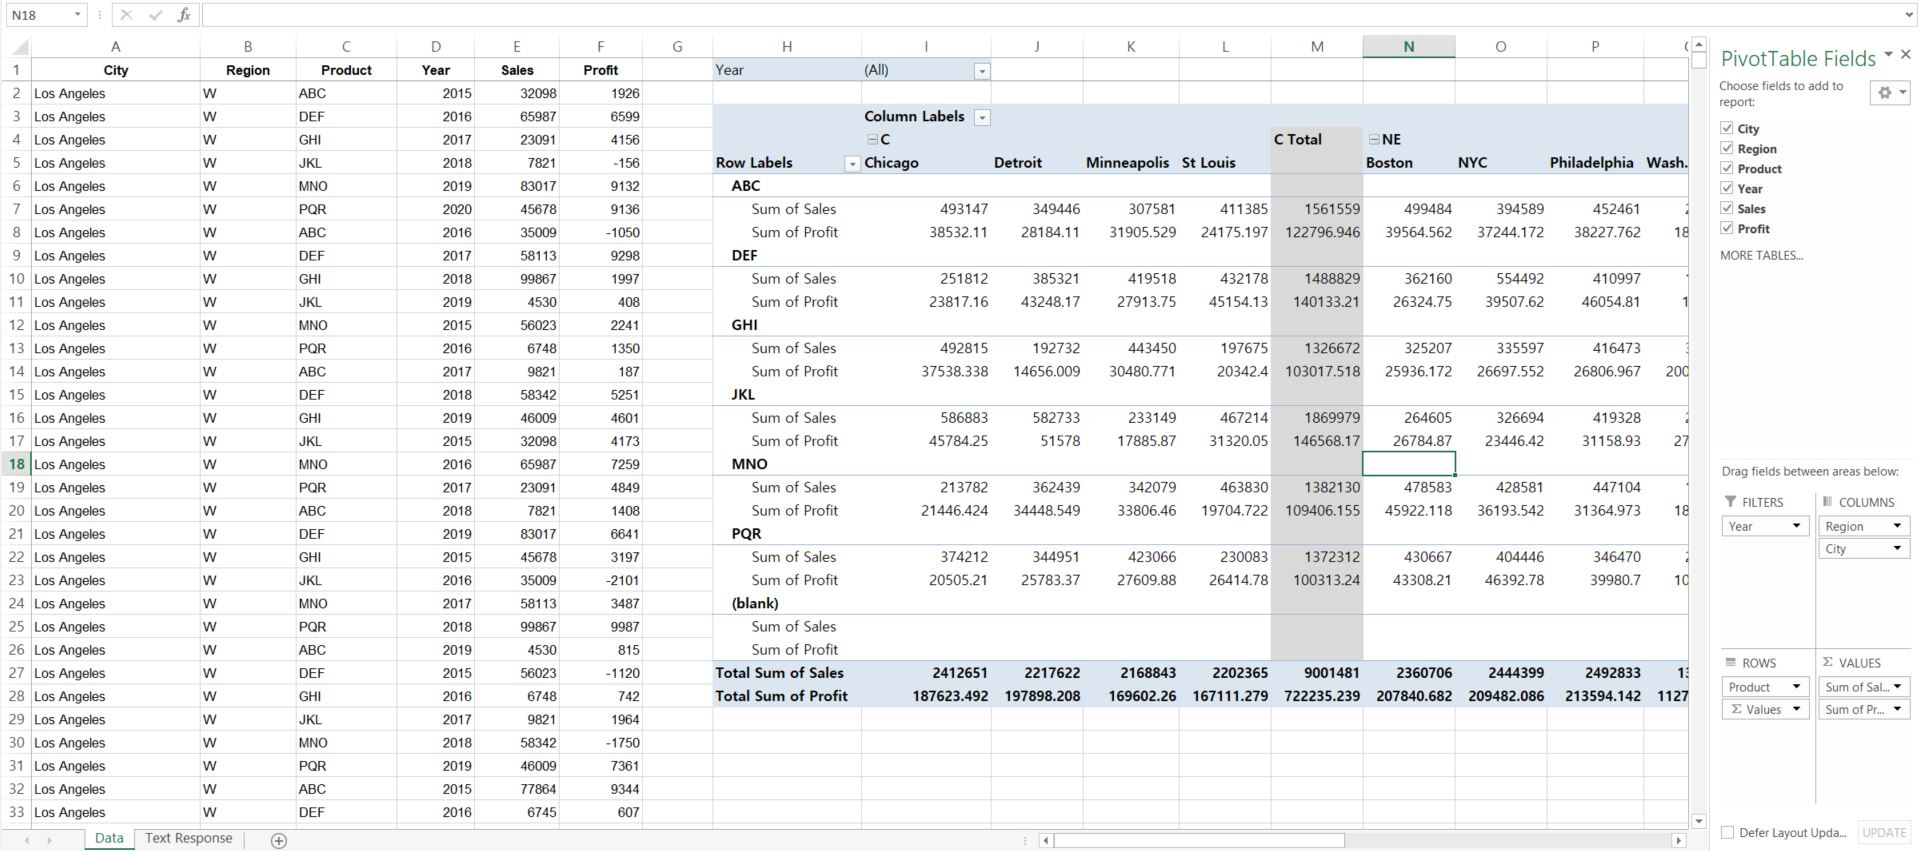Uncheck the Profit field checkbox
The height and width of the screenshot is (851, 1920).
1727,228
